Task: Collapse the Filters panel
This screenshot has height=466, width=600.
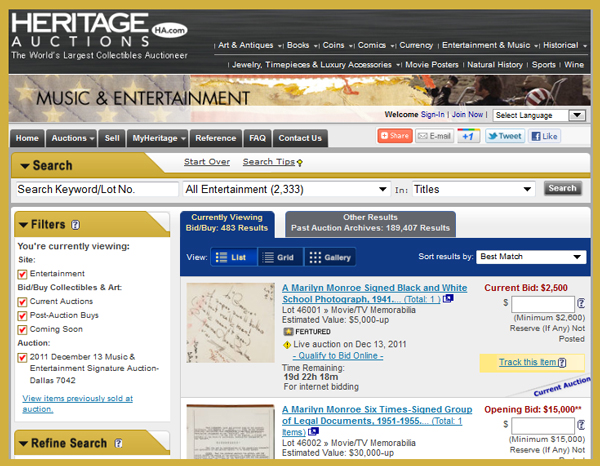Action: click(x=23, y=225)
